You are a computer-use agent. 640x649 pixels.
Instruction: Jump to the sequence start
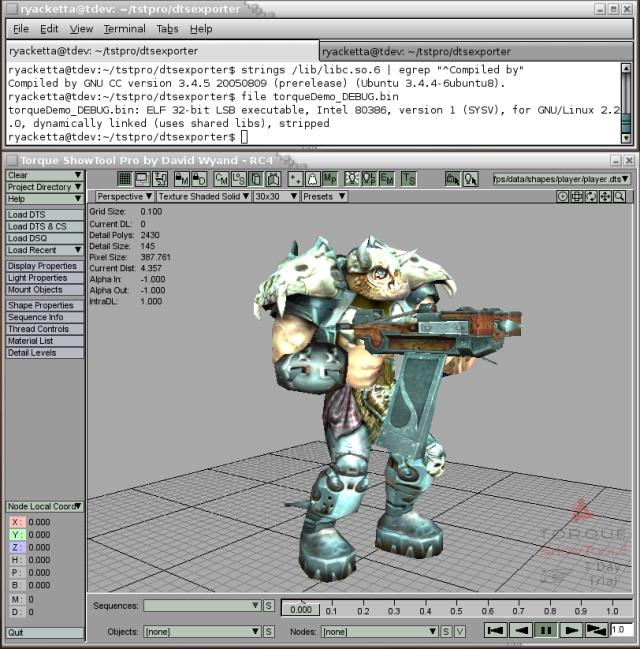point(495,630)
